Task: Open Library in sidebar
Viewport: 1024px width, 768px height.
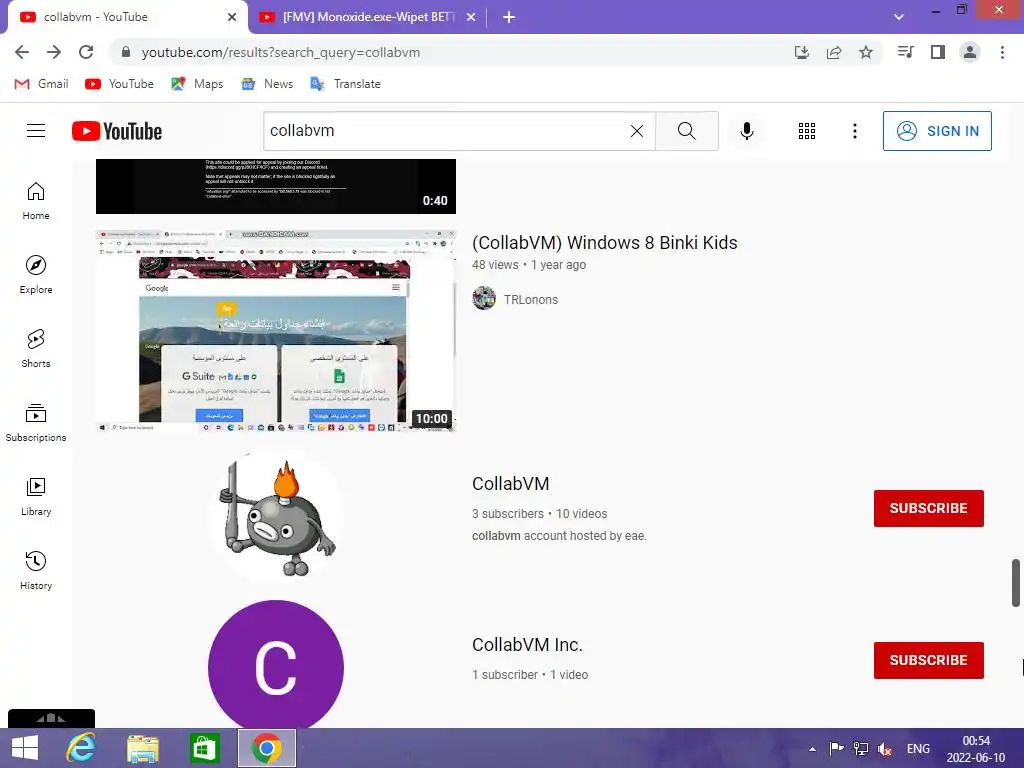Action: pos(36,497)
